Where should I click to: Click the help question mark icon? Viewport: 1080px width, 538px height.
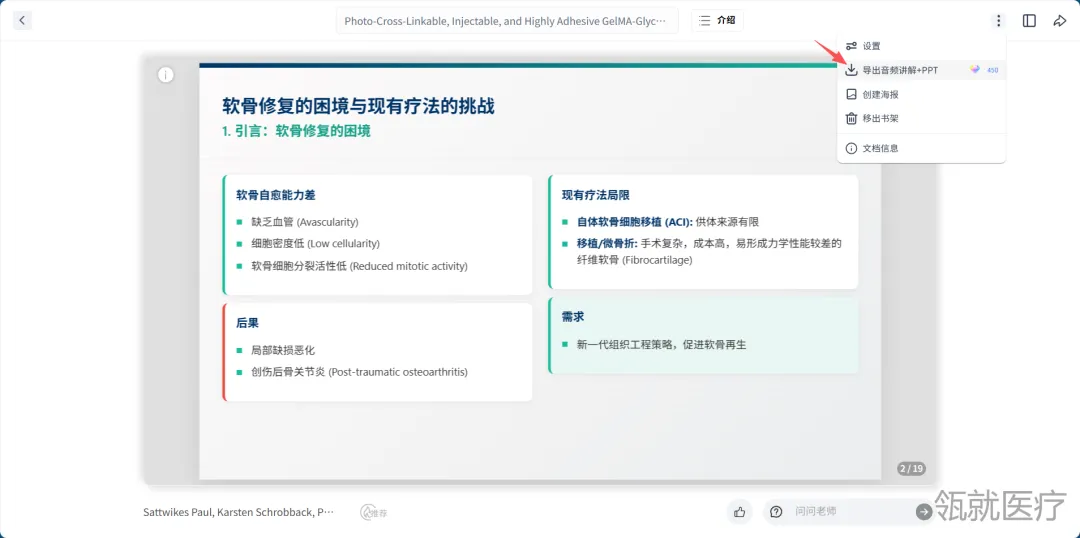[x=776, y=512]
